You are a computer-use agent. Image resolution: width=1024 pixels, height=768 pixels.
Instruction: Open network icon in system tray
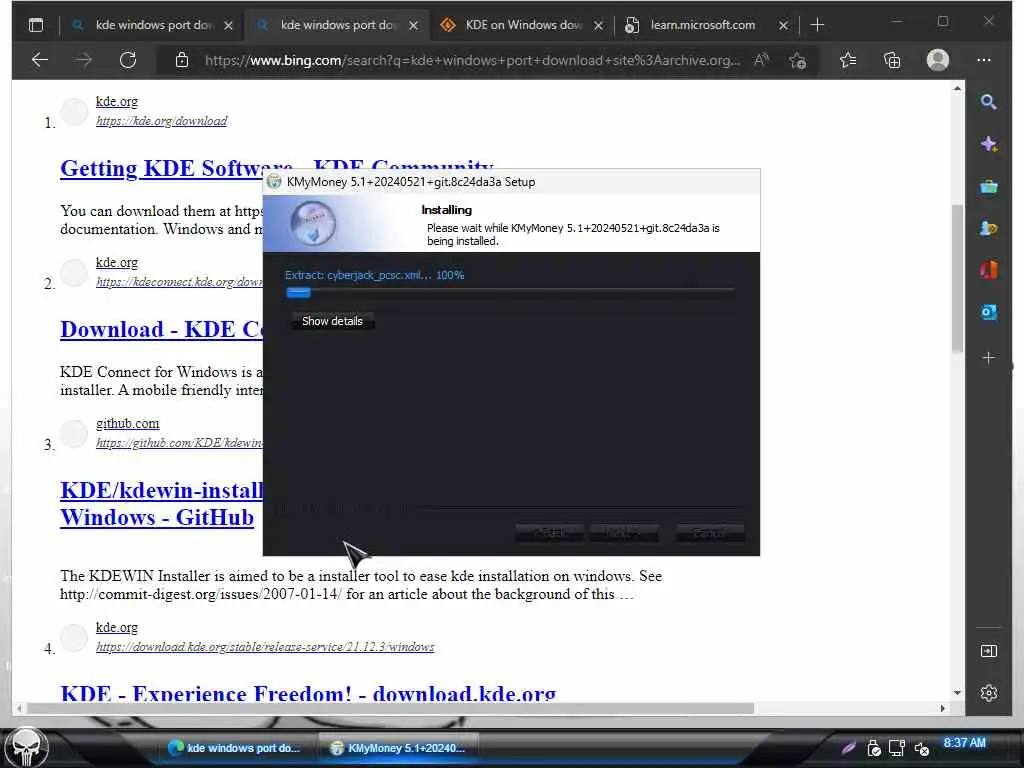[897, 748]
